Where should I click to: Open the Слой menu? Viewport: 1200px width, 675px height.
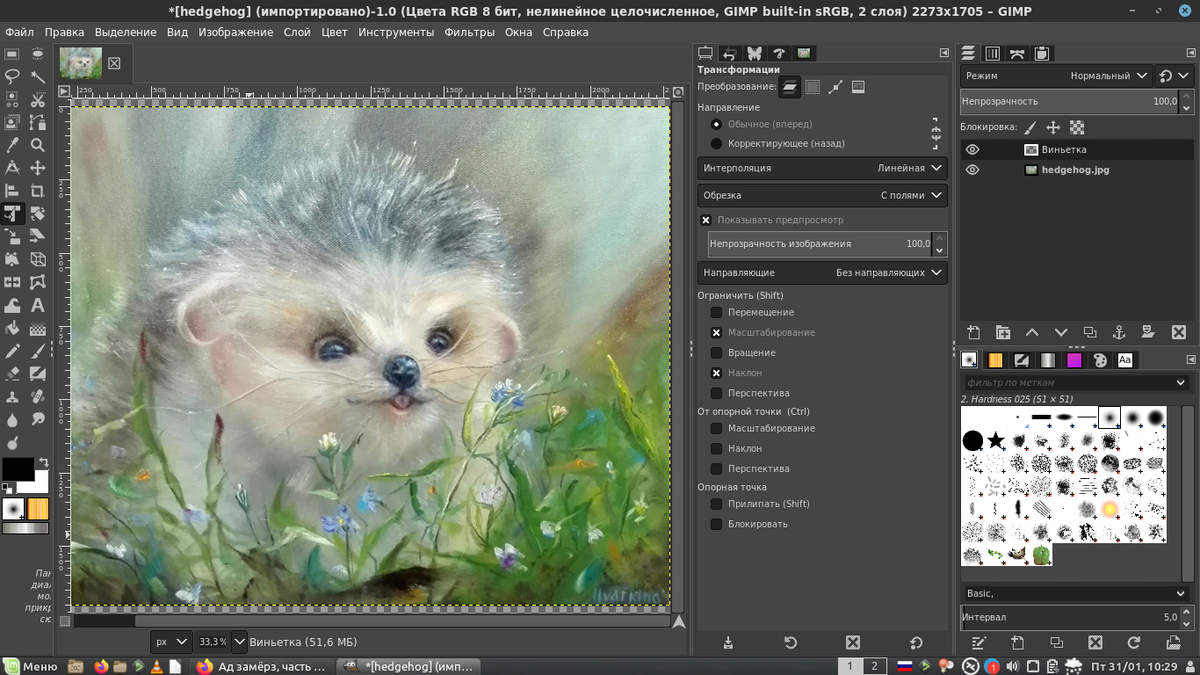[297, 32]
